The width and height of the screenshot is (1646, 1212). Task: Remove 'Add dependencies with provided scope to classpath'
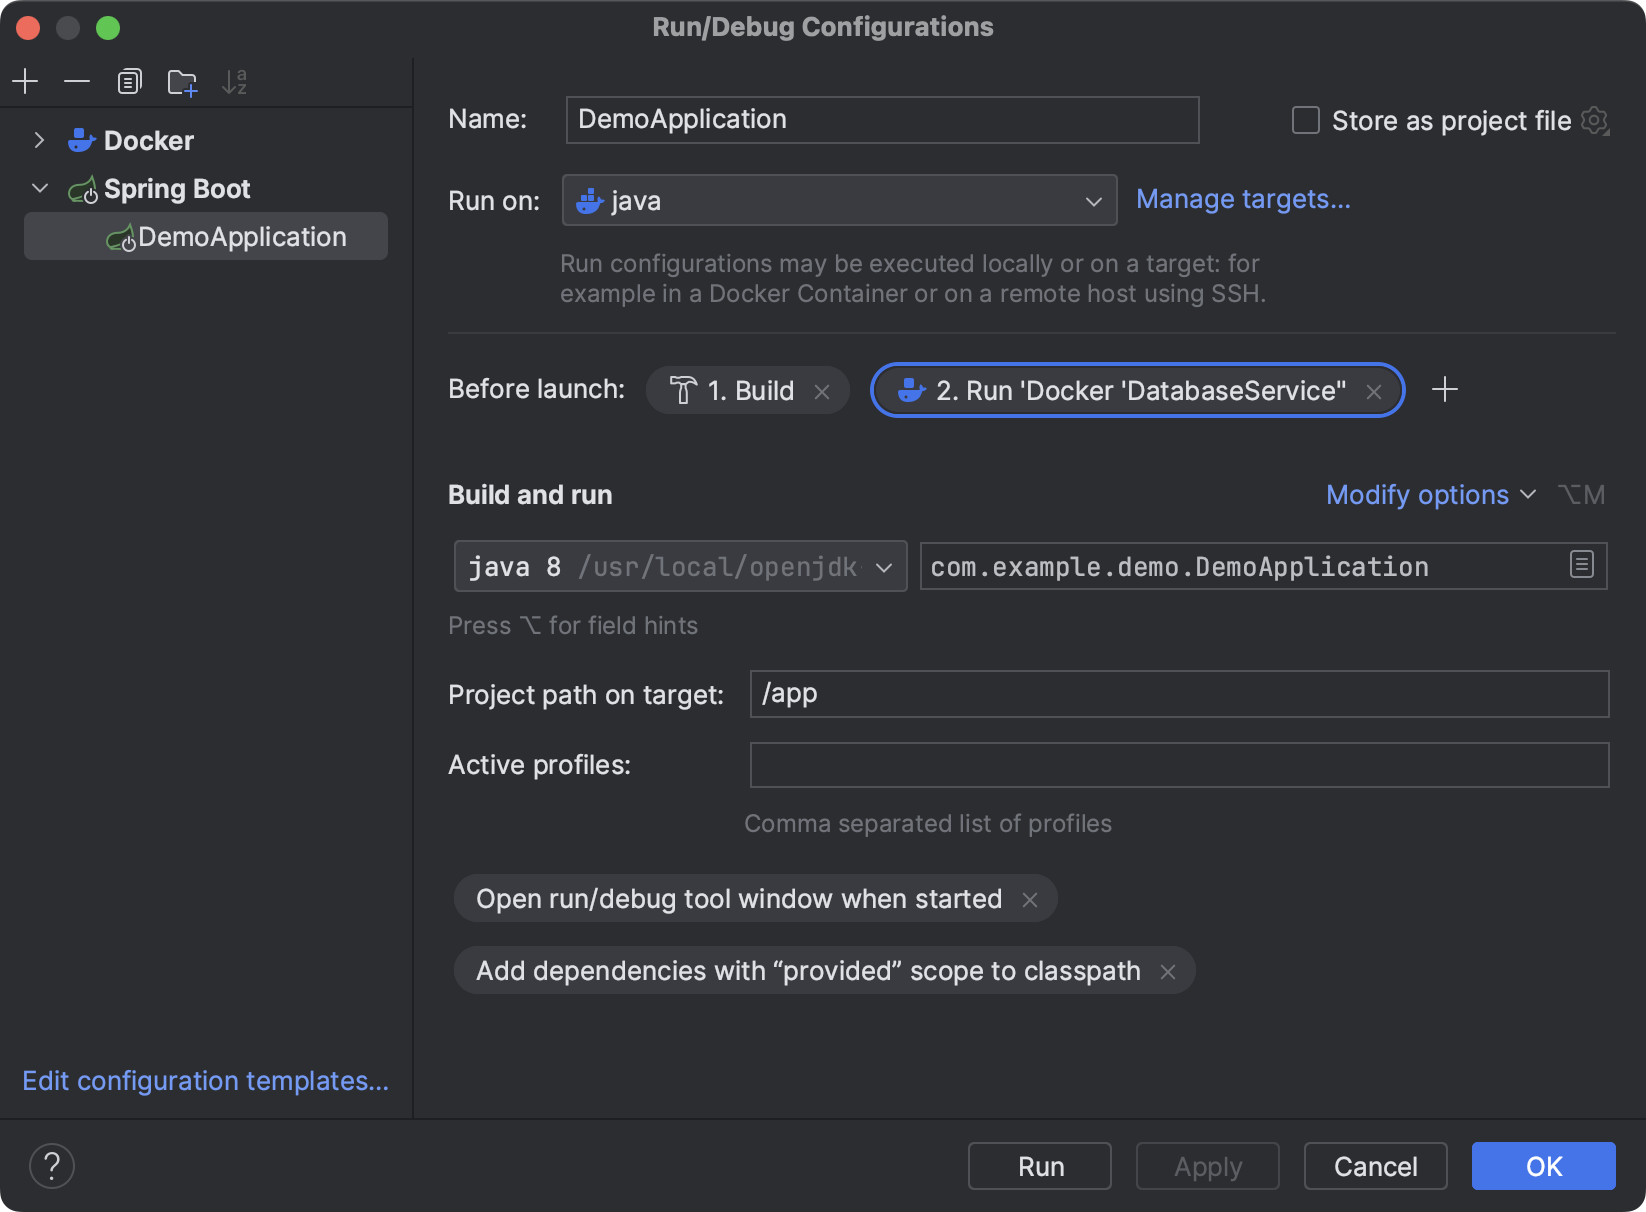[x=1167, y=970]
